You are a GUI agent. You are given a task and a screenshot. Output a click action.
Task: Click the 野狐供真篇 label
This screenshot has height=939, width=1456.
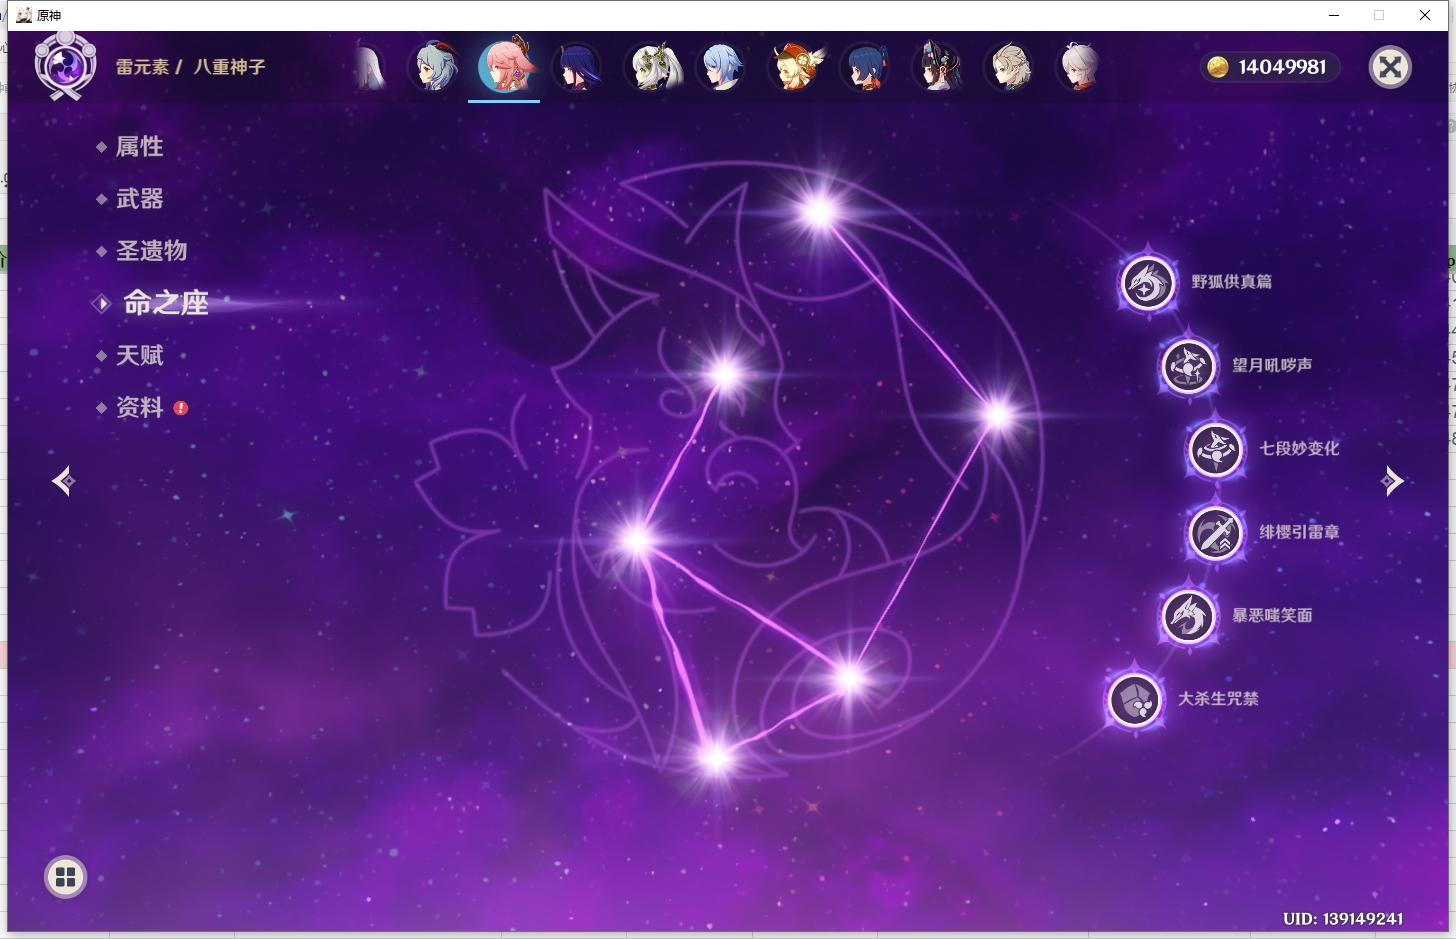[x=1232, y=282]
